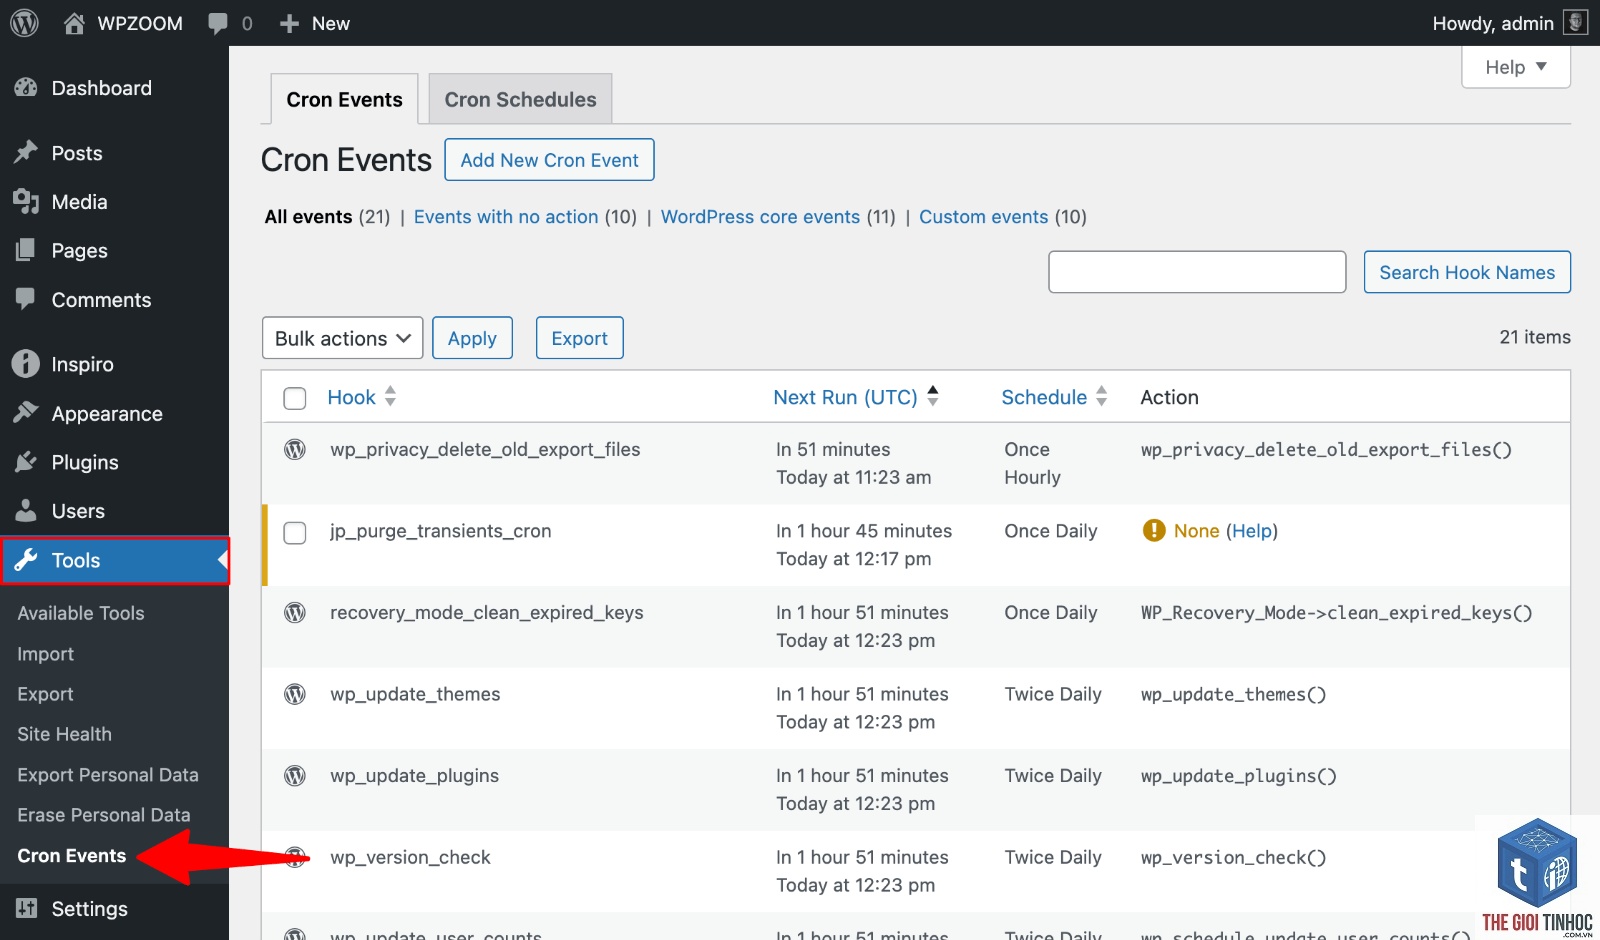Filter by Events with no action
The image size is (1600, 940).
coord(506,217)
